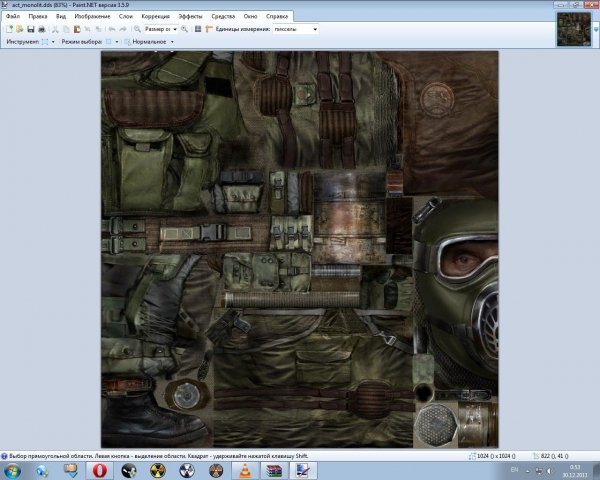Click the Open file folder icon
This screenshot has width=600, height=480.
(x=20, y=29)
